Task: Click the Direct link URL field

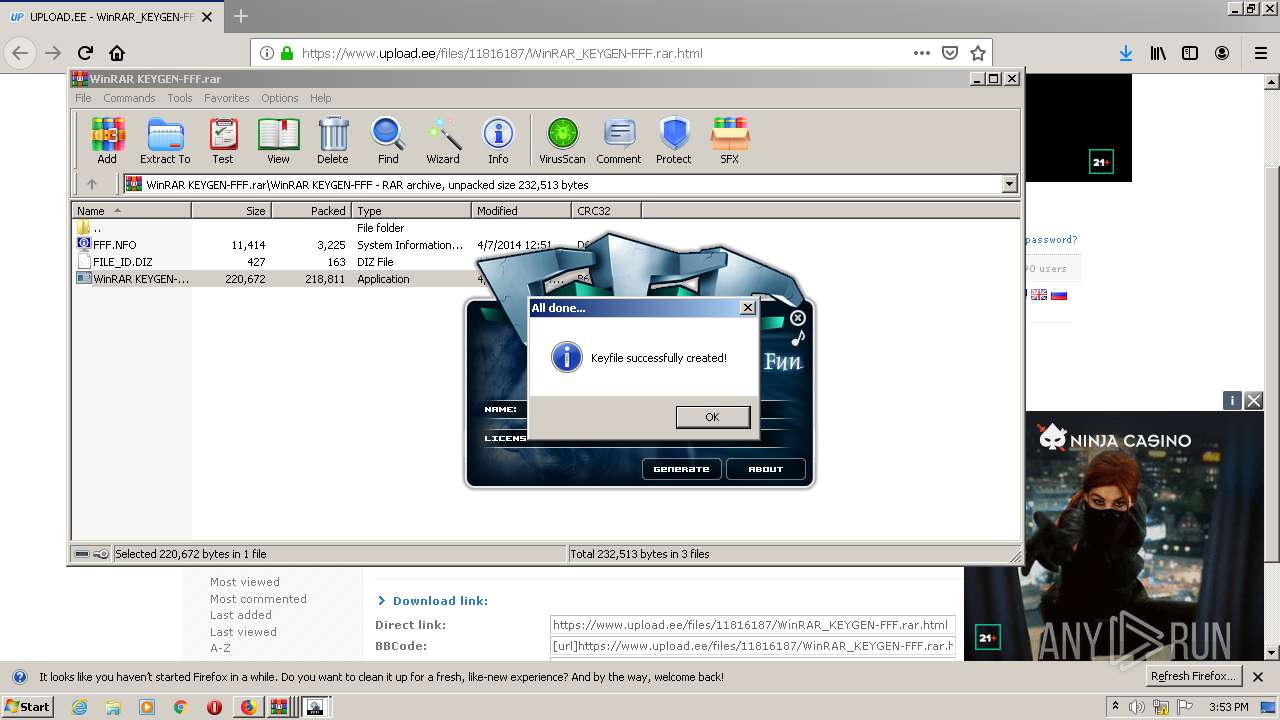Action: (x=752, y=625)
